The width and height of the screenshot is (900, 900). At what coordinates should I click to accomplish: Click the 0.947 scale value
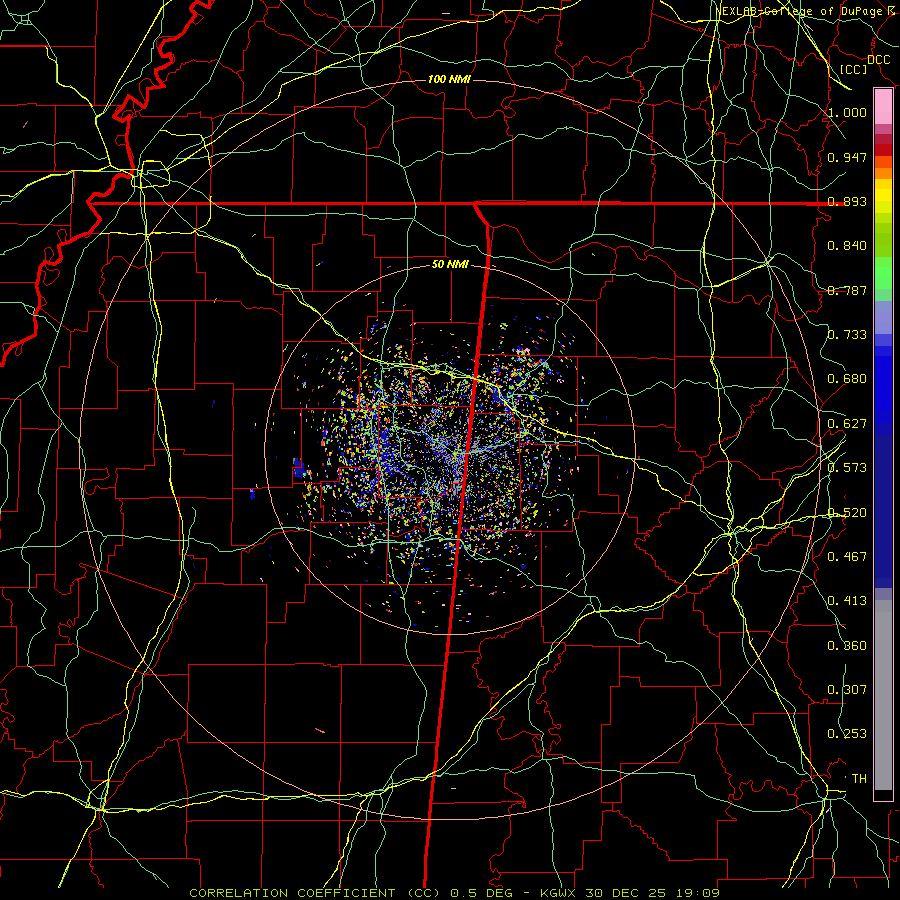click(x=847, y=157)
